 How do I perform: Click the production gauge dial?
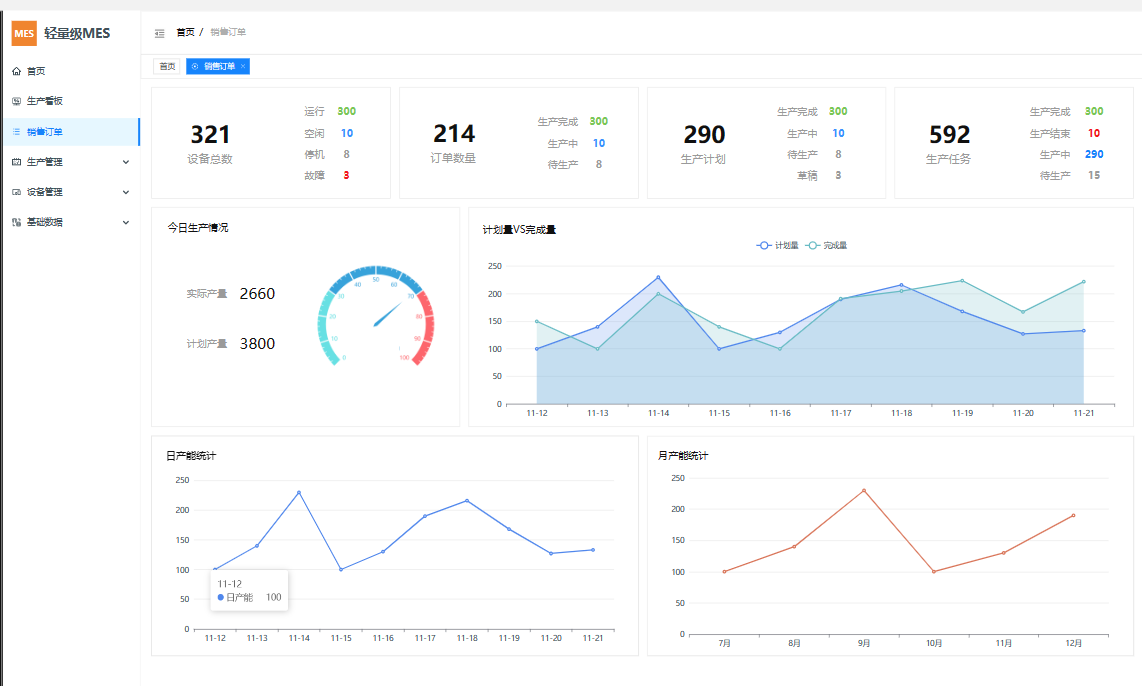(376, 315)
